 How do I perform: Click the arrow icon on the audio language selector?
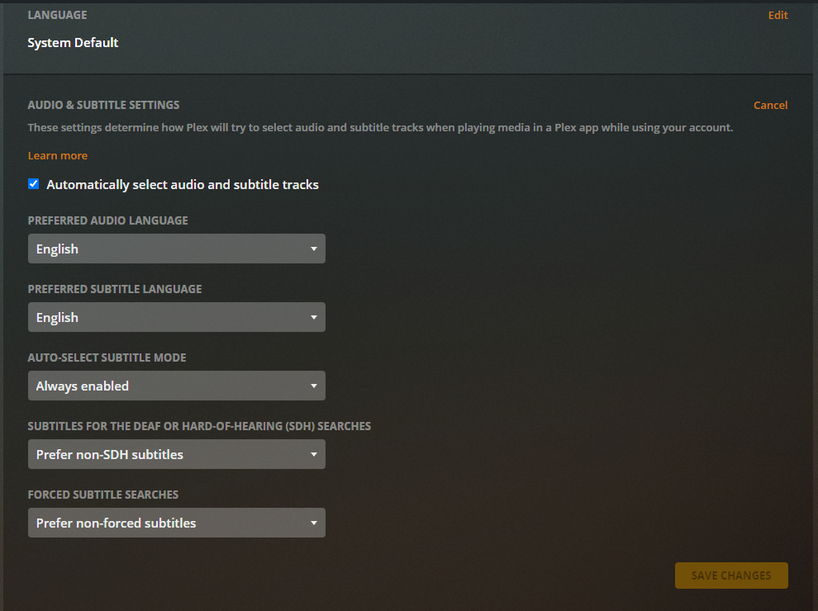[x=313, y=249]
